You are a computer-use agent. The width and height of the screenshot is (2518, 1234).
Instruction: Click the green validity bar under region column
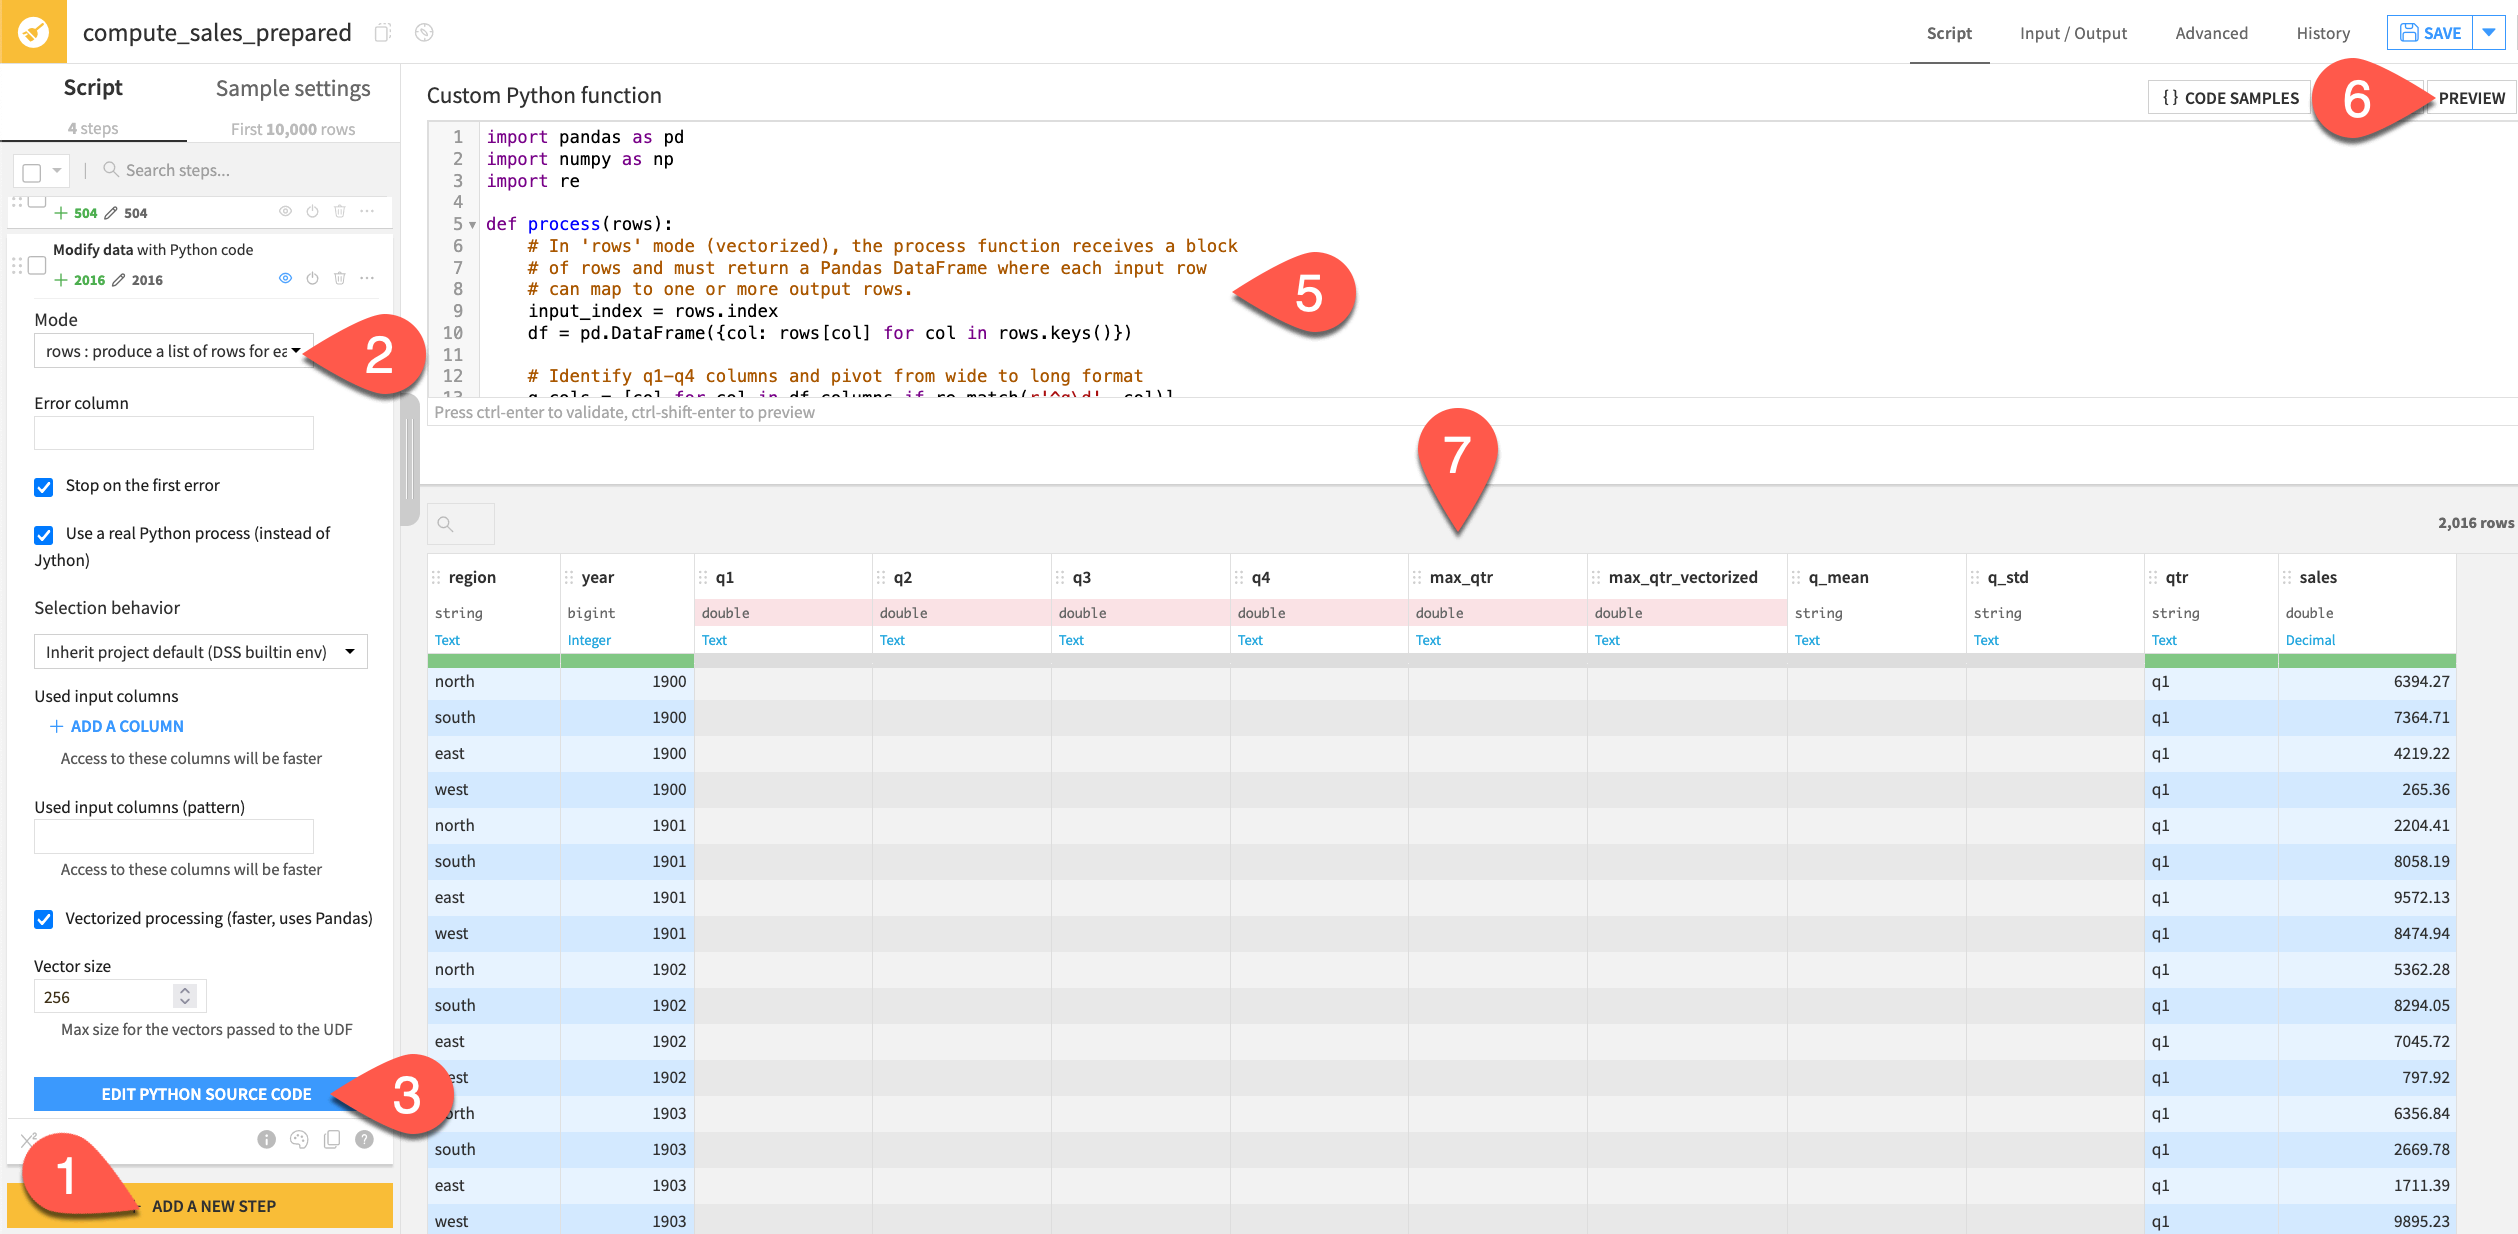coord(494,661)
